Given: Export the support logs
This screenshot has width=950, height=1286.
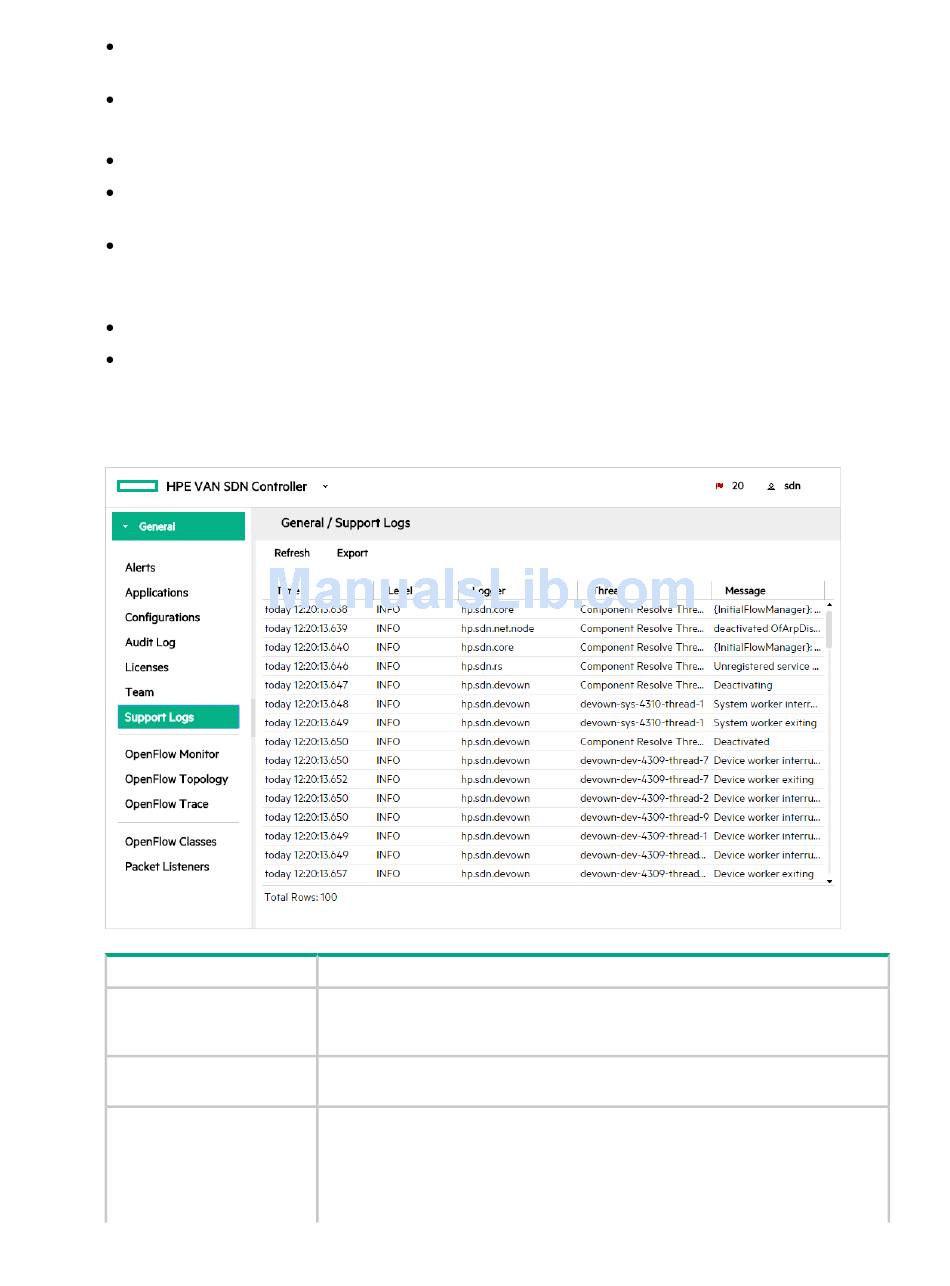Looking at the screenshot, I should point(352,553).
